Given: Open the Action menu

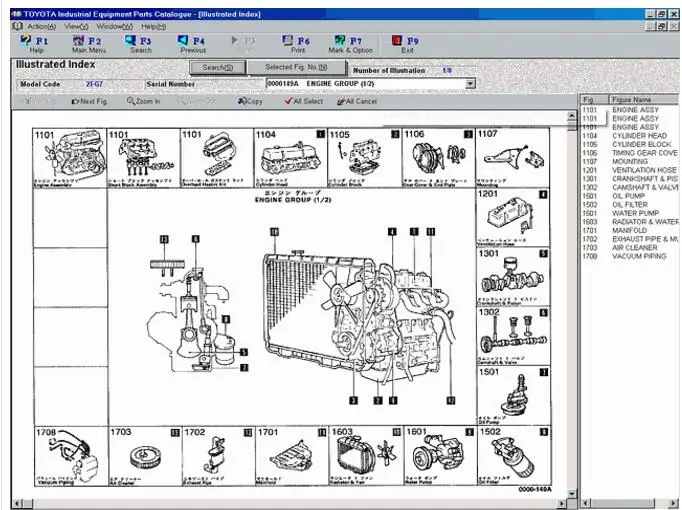Looking at the screenshot, I should tap(42, 27).
